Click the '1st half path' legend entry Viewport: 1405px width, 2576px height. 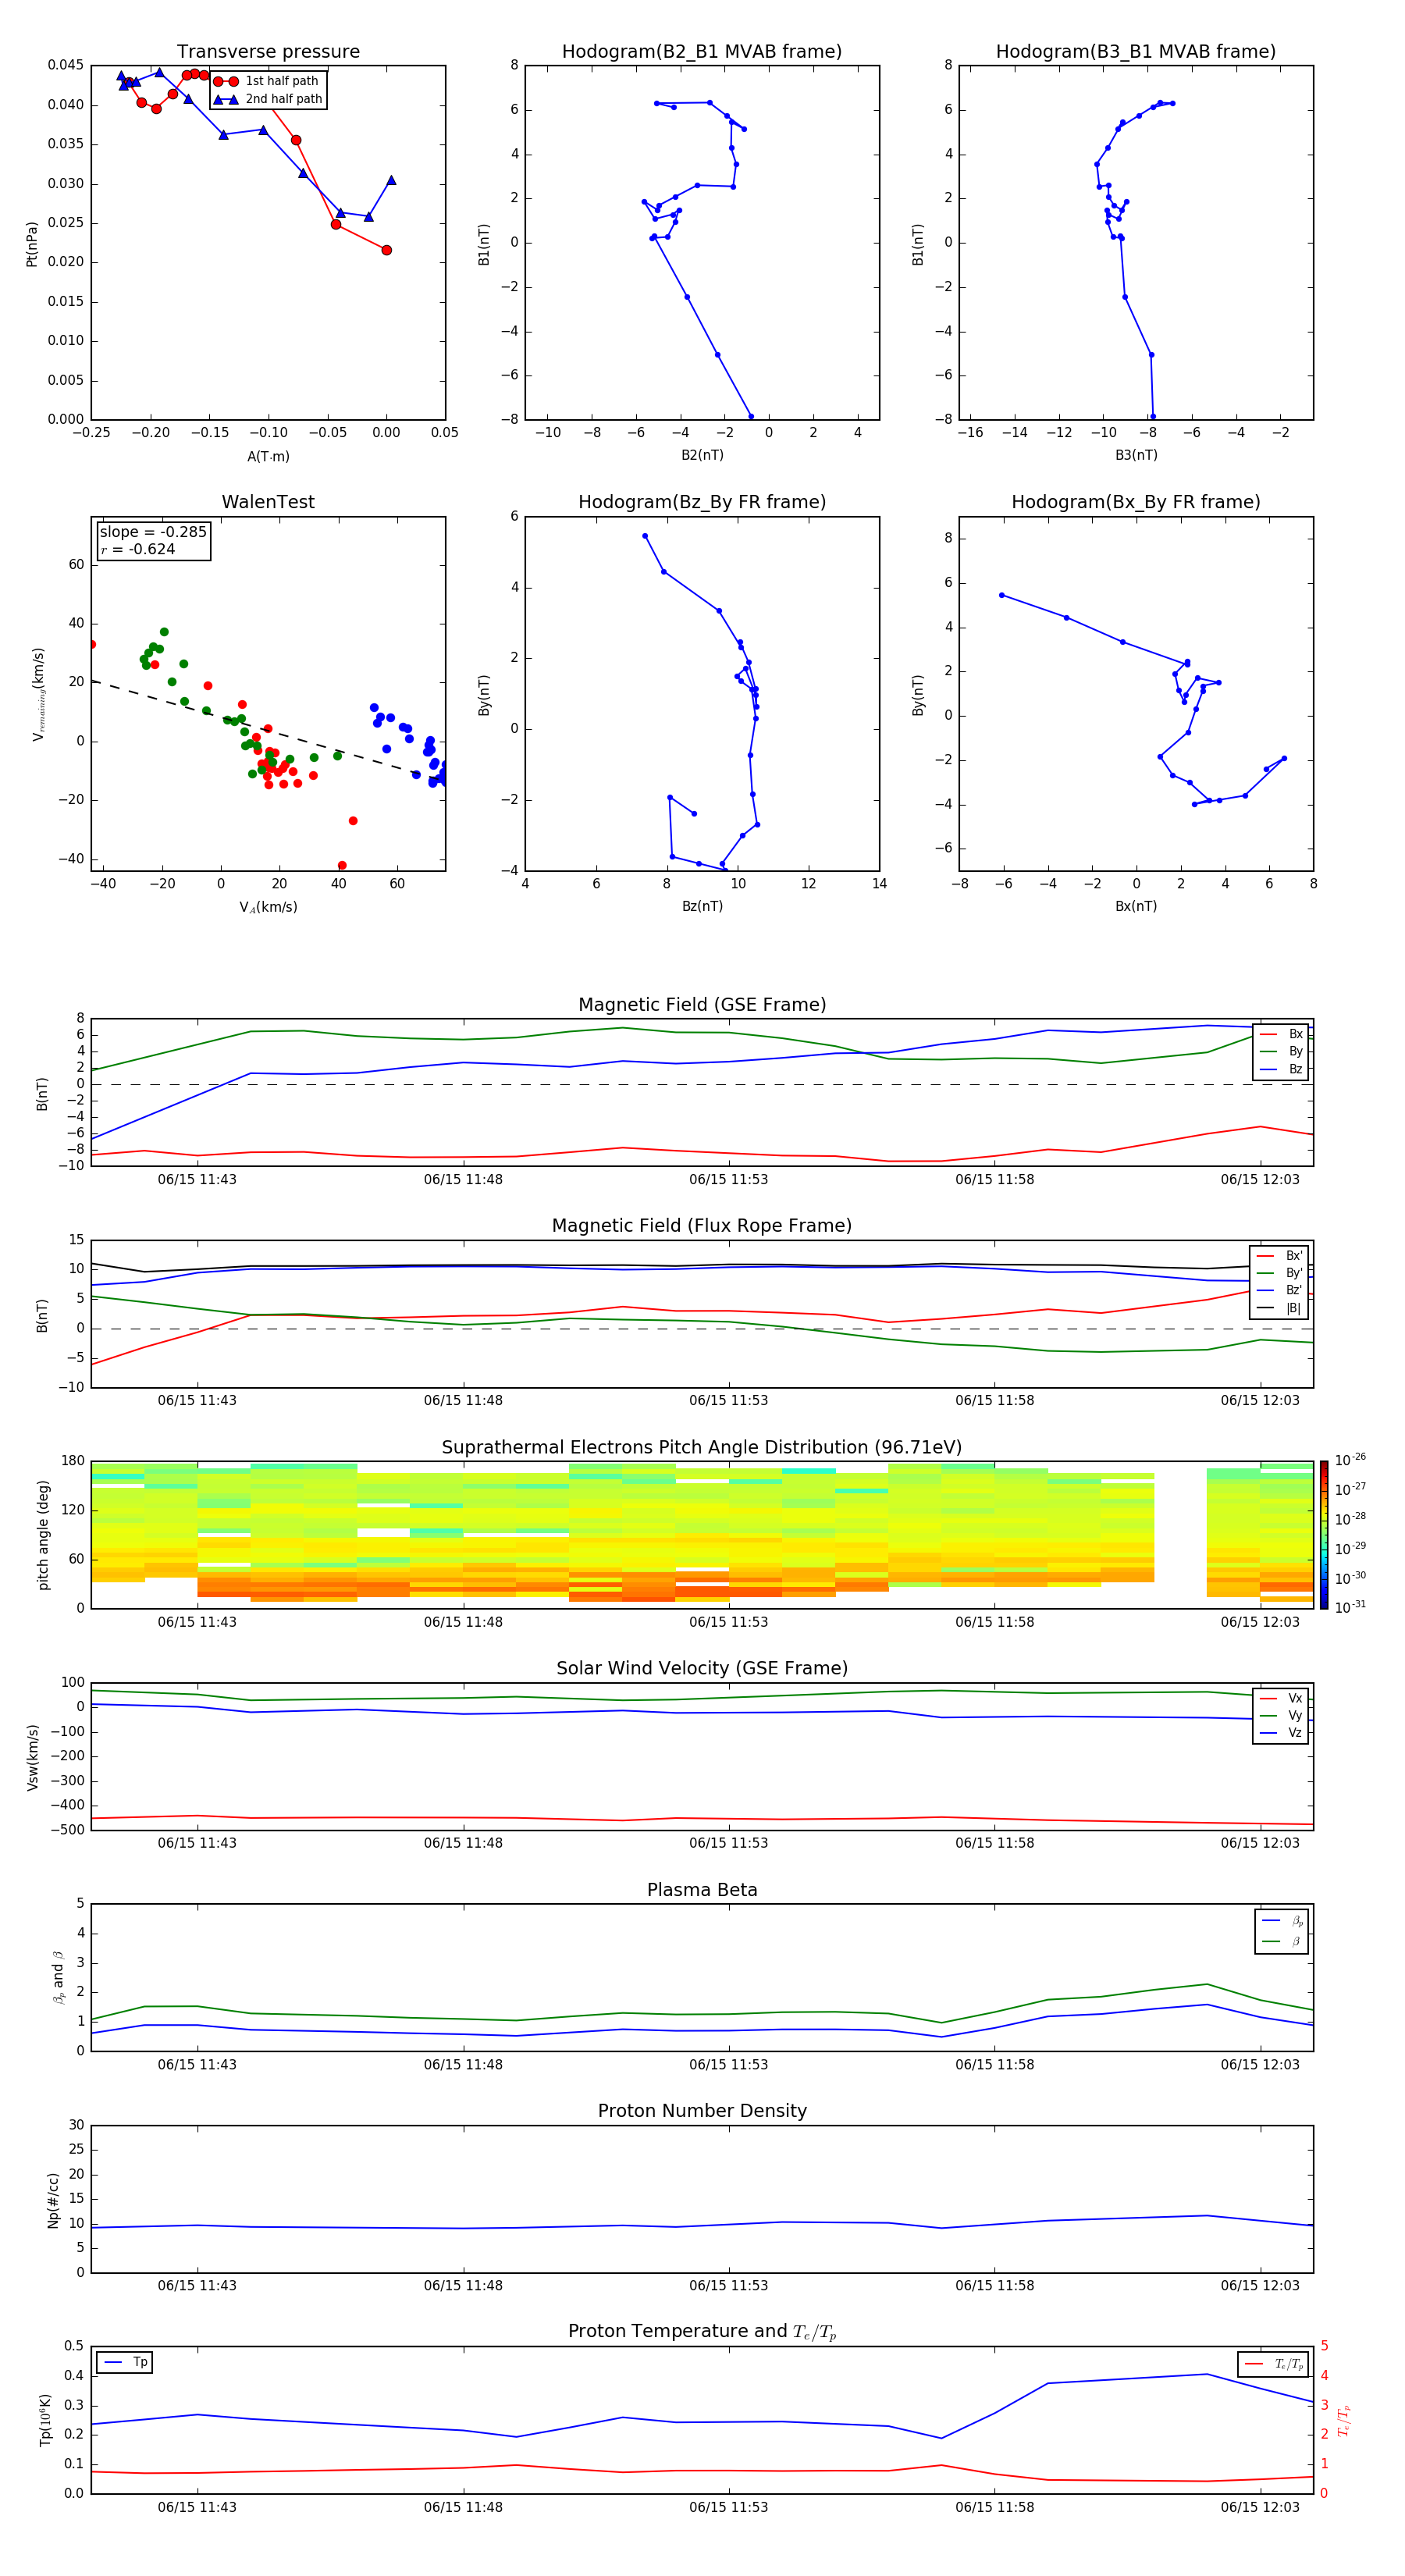pyautogui.click(x=267, y=81)
